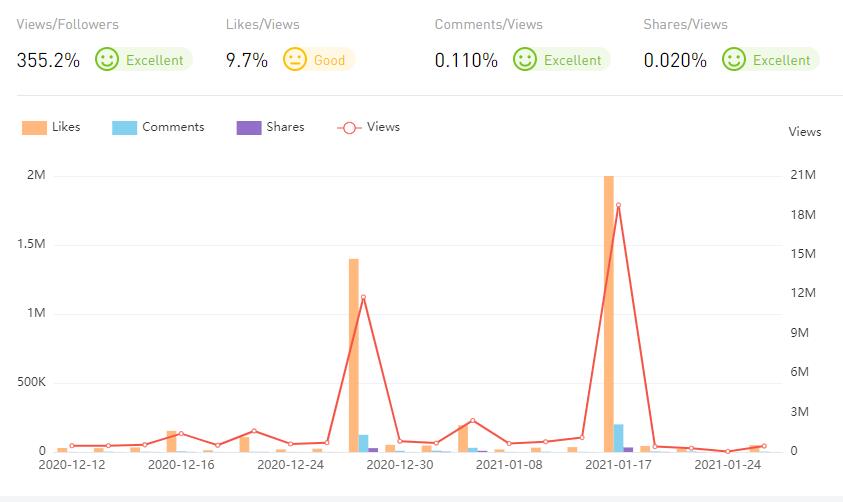Click the Shares/Views Excellent smiley icon
843x502 pixels.
[734, 60]
